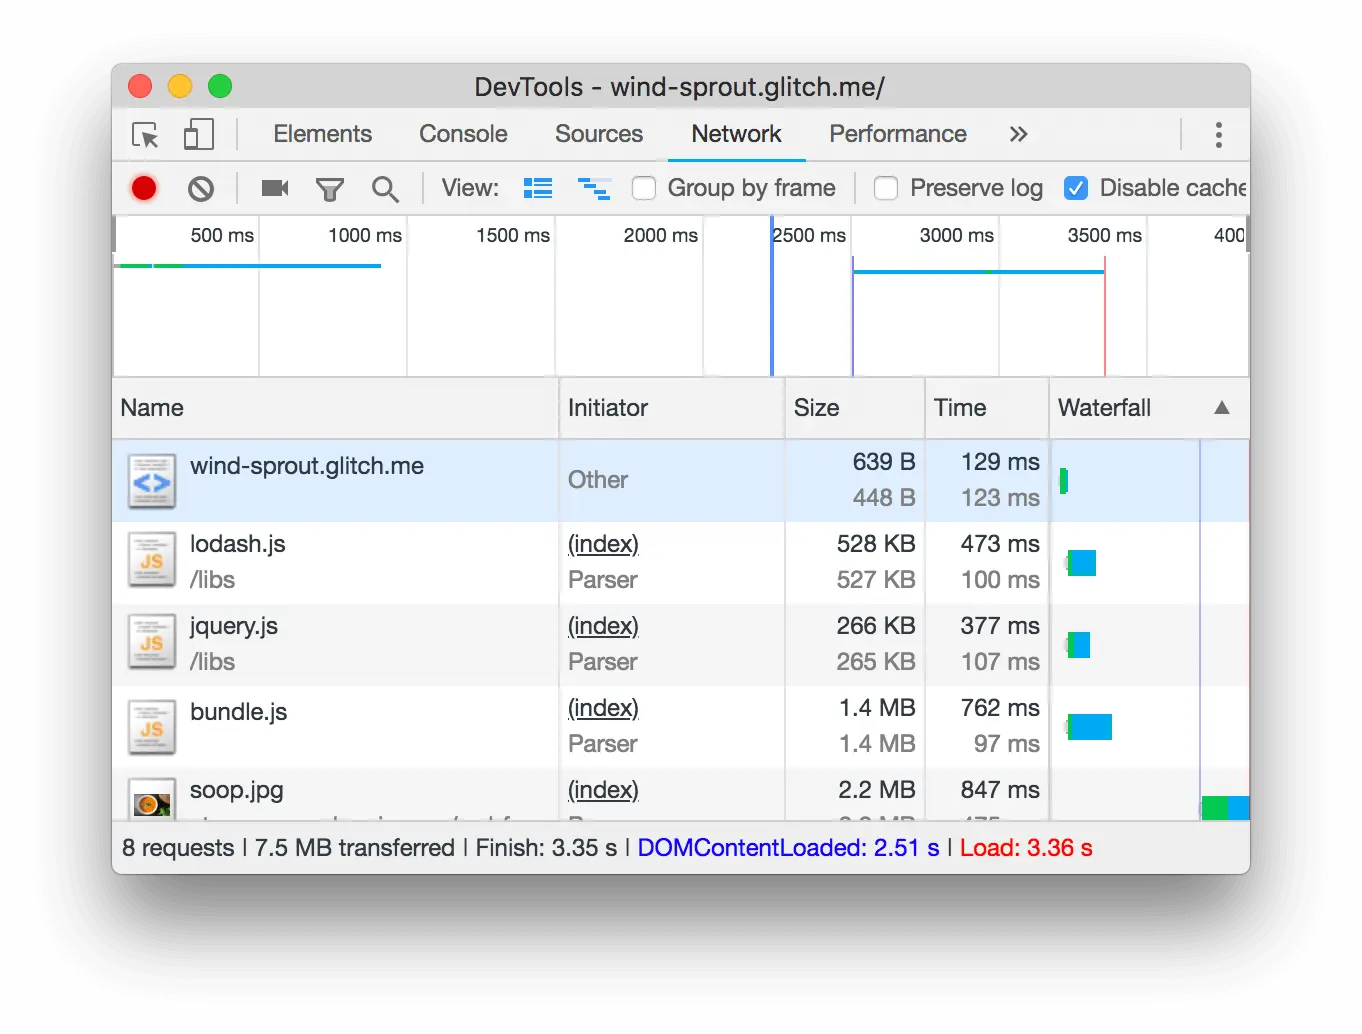Open the (index) initiator link for bundle.js
Image resolution: width=1362 pixels, height=1034 pixels.
click(603, 708)
